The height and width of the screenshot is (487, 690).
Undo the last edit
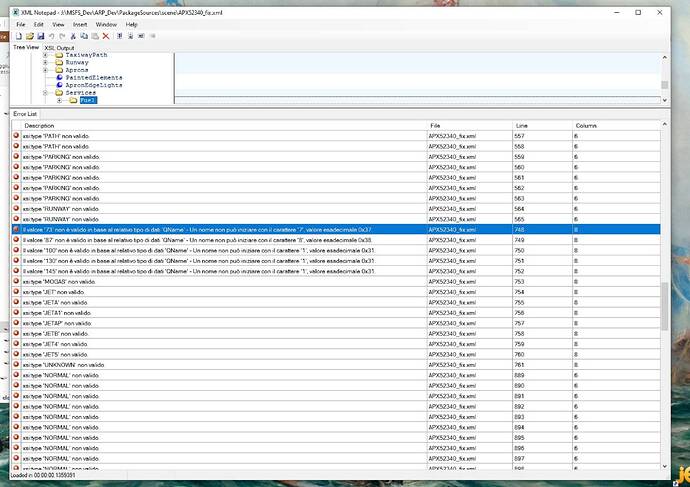pos(51,36)
